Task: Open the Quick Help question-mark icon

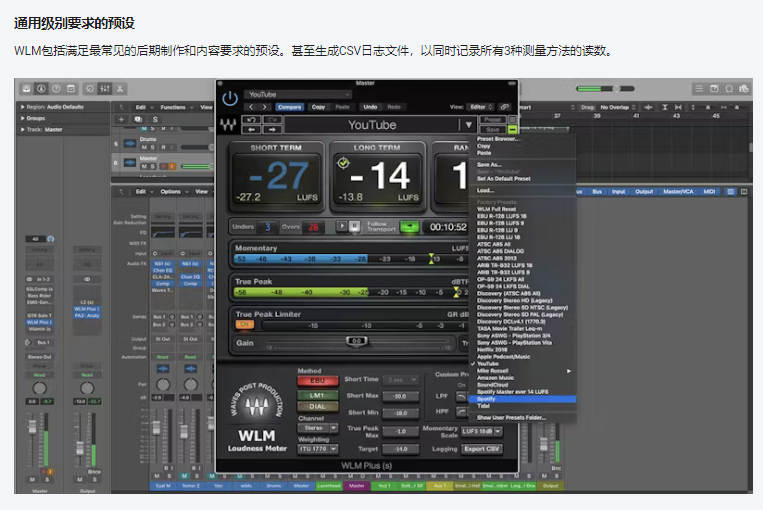Action: pos(56,89)
